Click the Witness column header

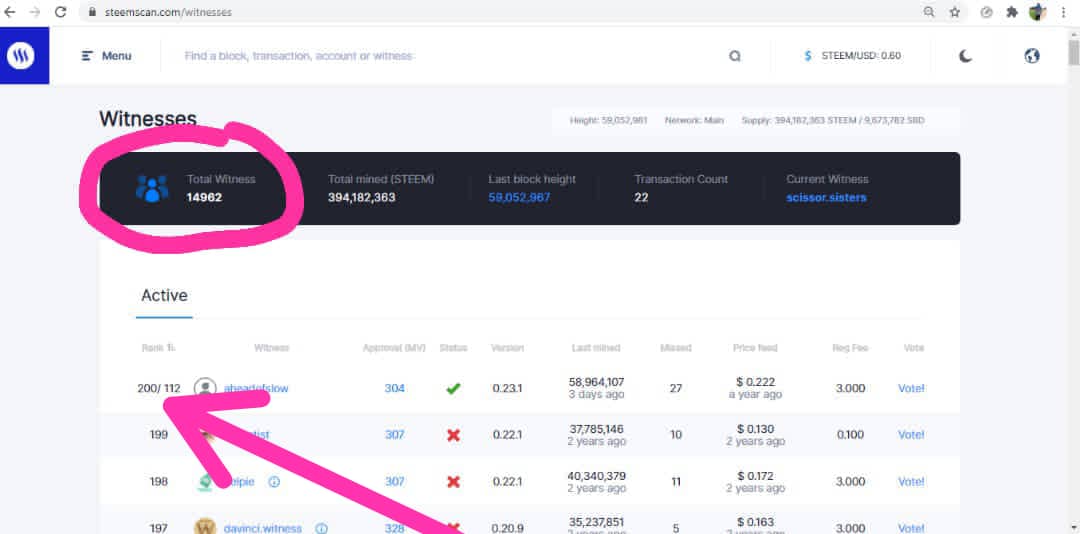point(271,348)
